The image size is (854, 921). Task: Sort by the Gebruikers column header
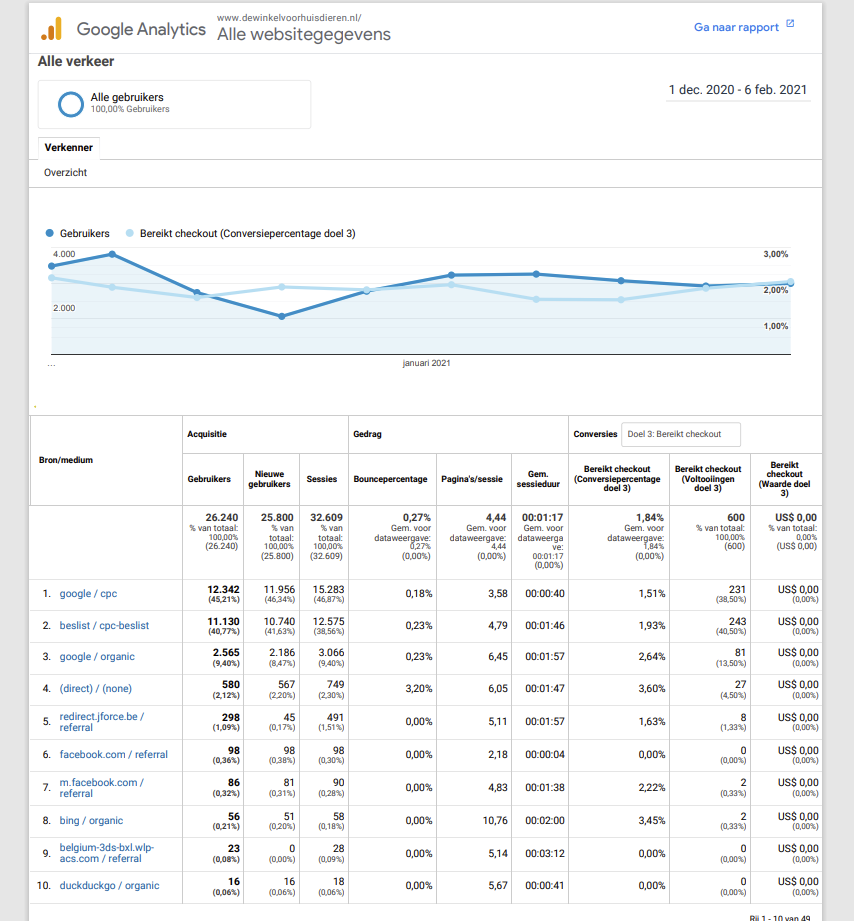click(209, 479)
